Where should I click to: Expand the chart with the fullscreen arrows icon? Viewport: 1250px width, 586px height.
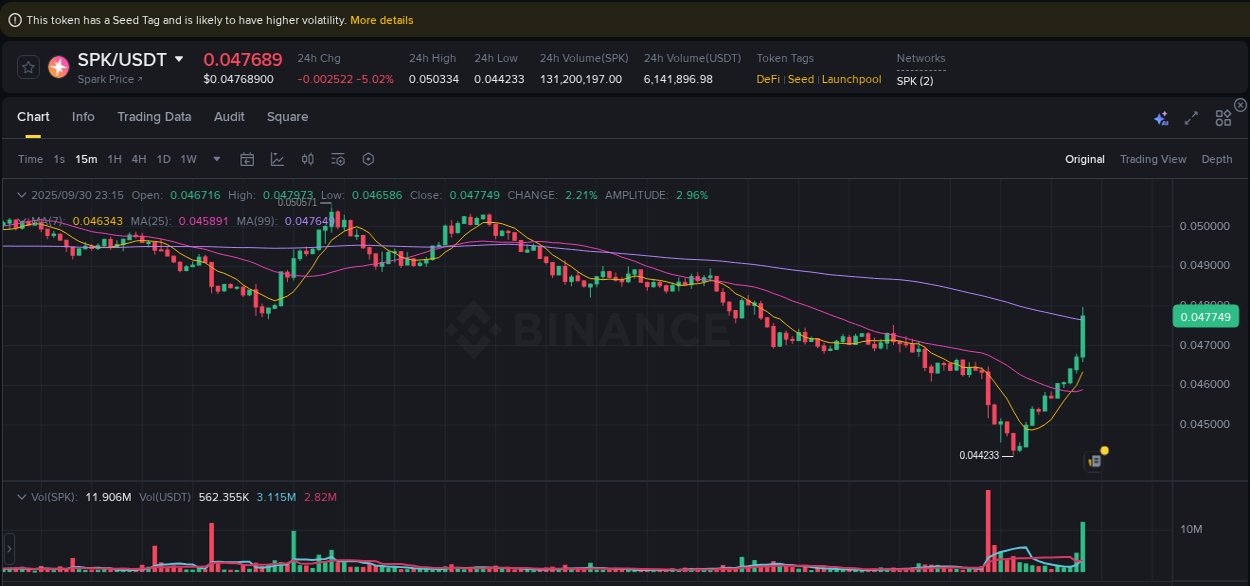click(x=1191, y=117)
